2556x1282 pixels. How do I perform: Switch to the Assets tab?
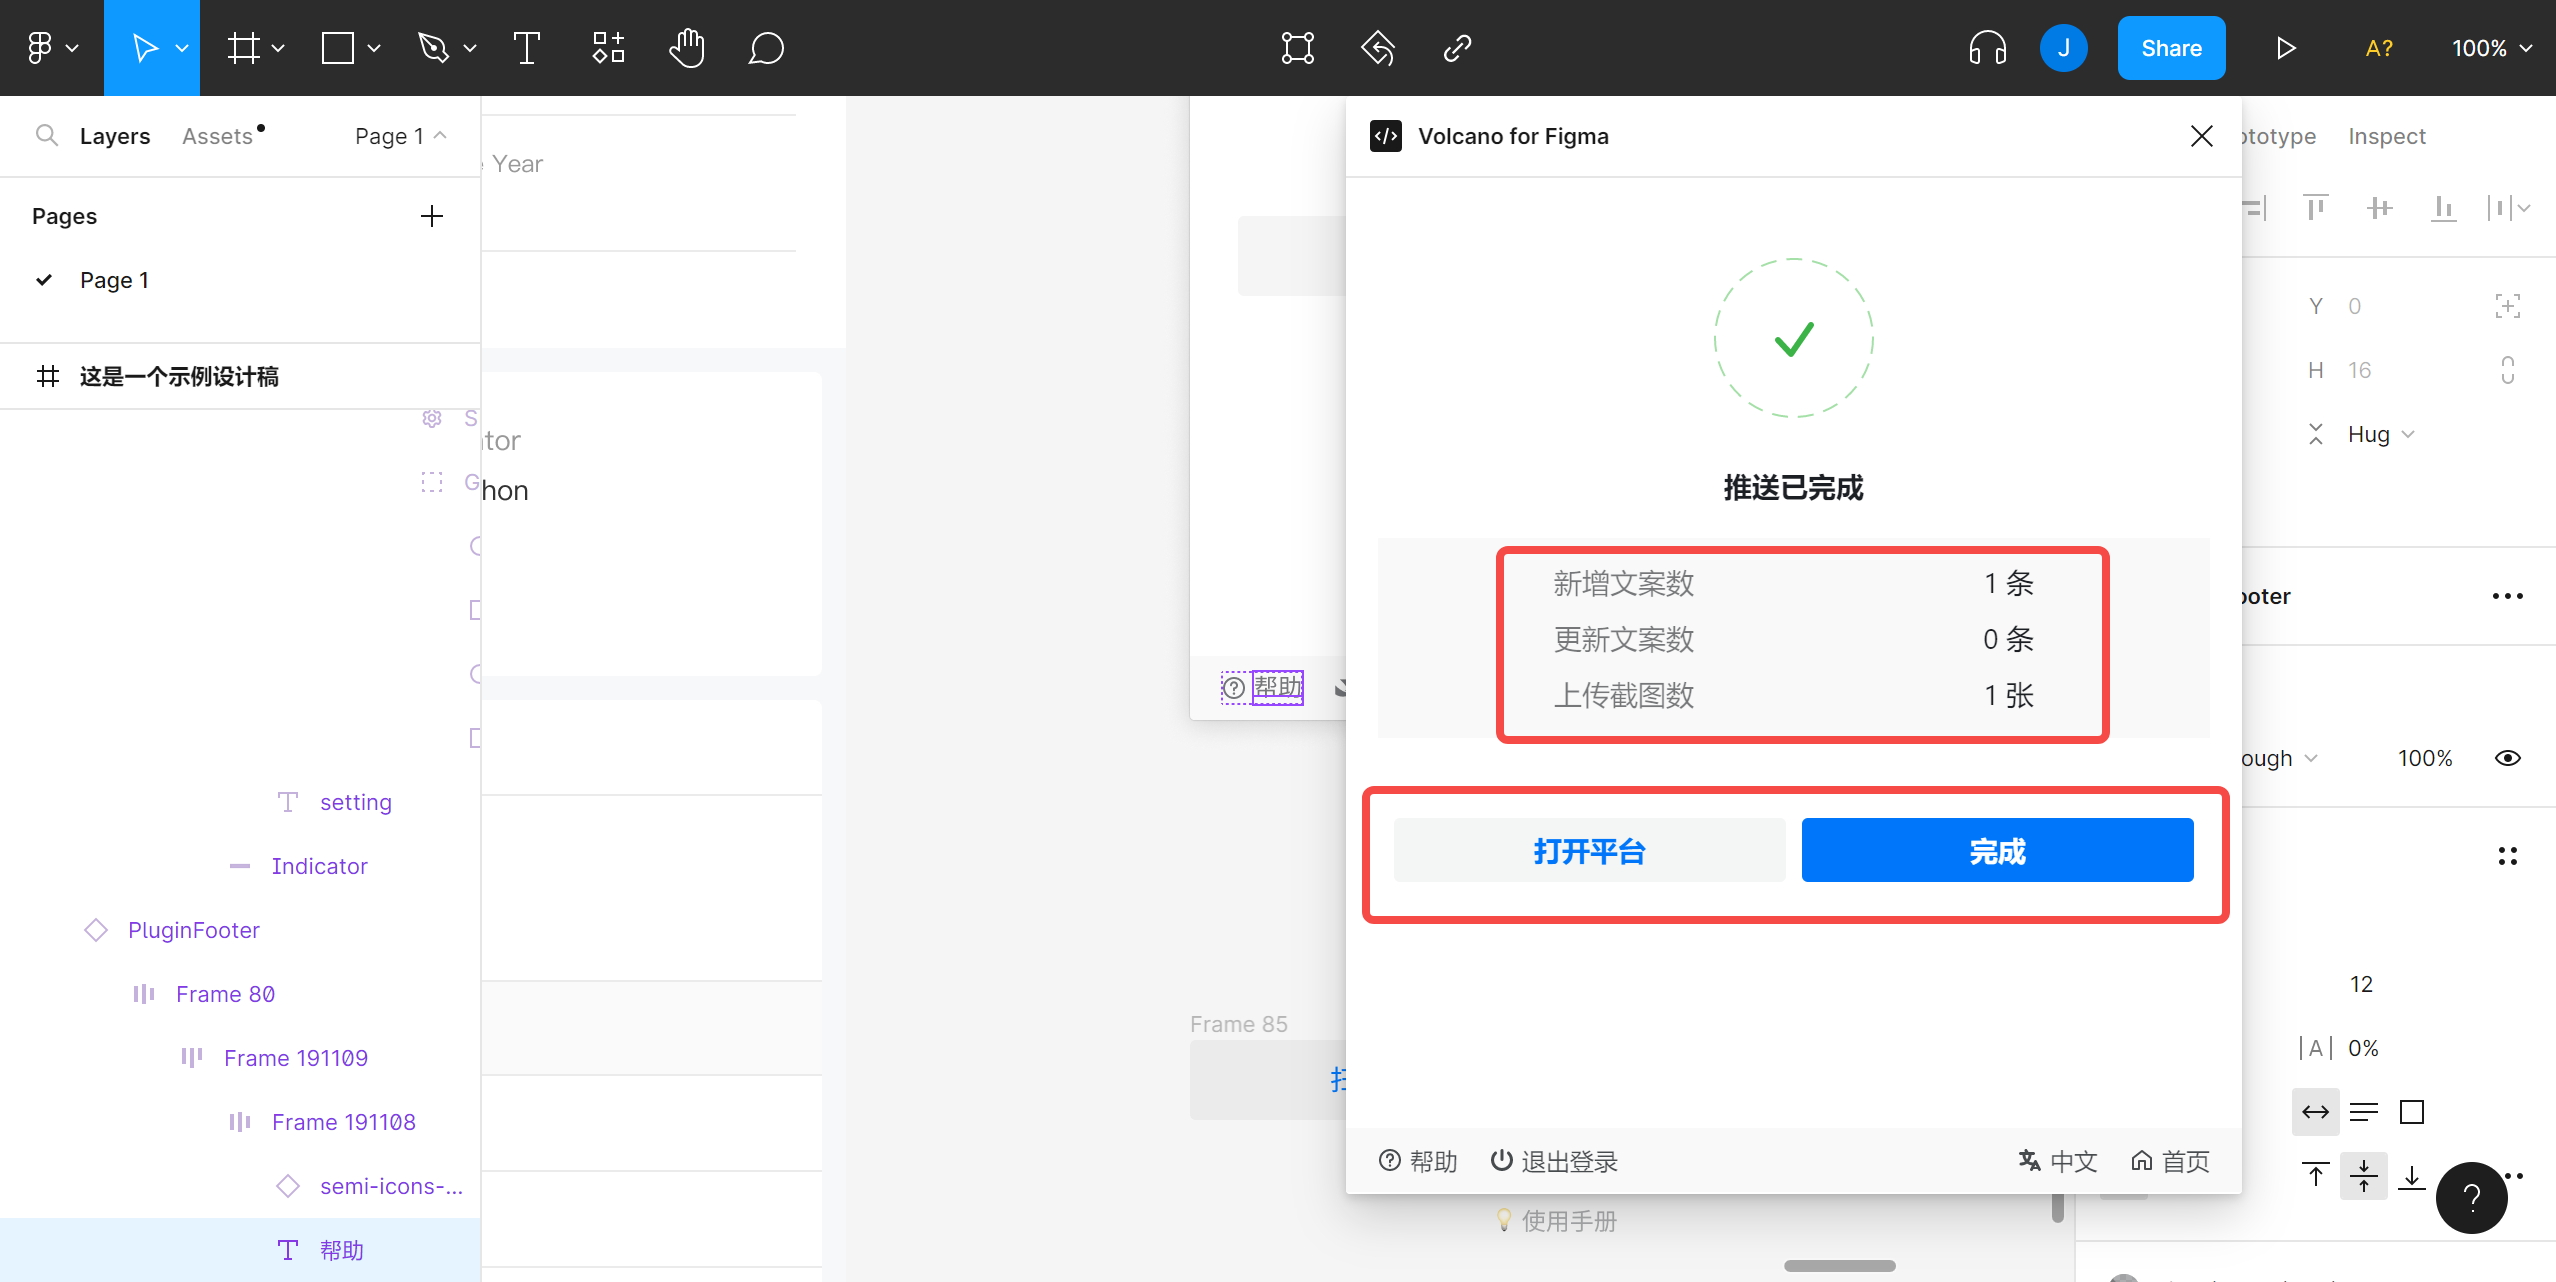coord(218,136)
